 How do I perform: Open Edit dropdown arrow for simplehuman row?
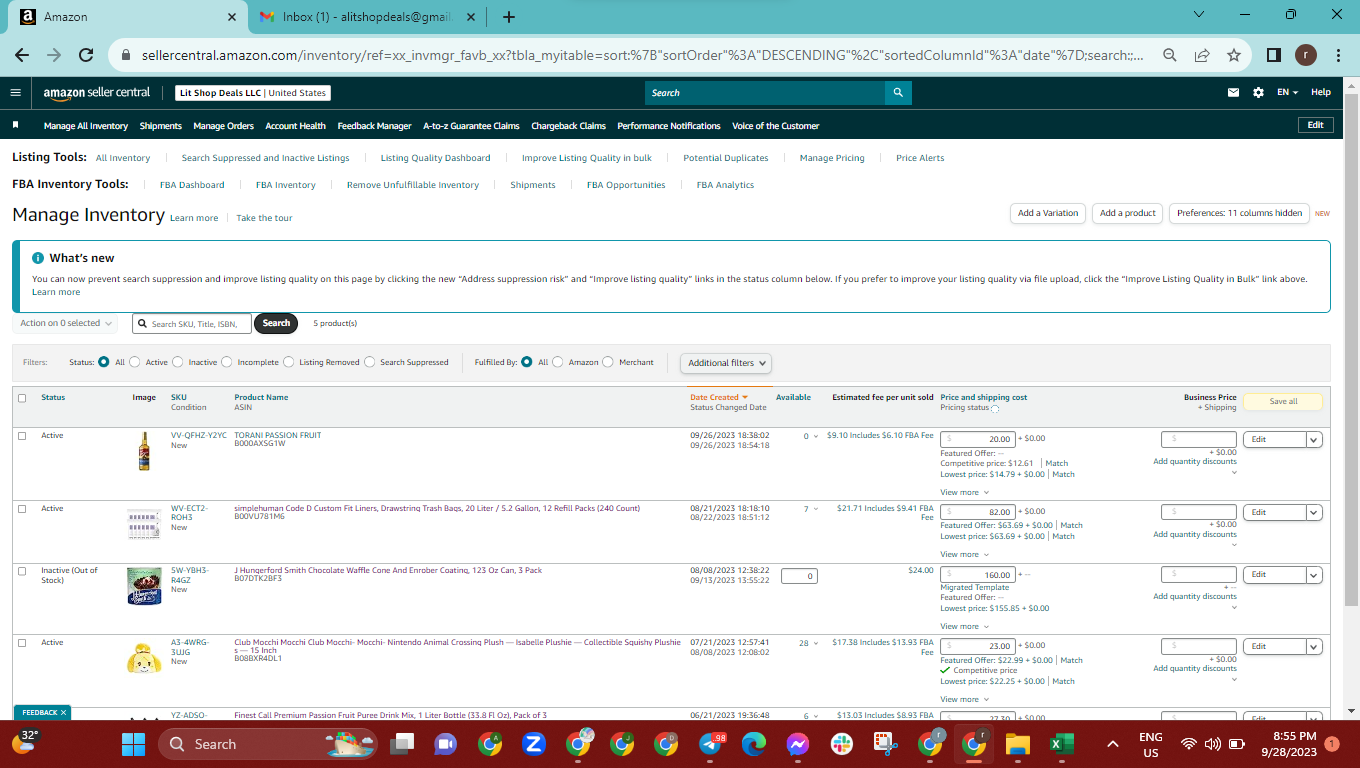pos(1314,512)
